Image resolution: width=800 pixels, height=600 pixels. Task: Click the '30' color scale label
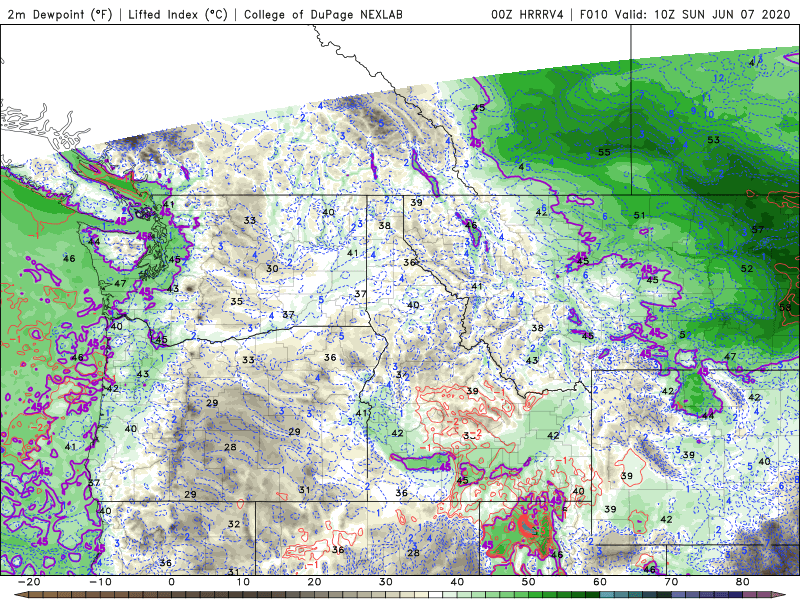[x=386, y=582]
